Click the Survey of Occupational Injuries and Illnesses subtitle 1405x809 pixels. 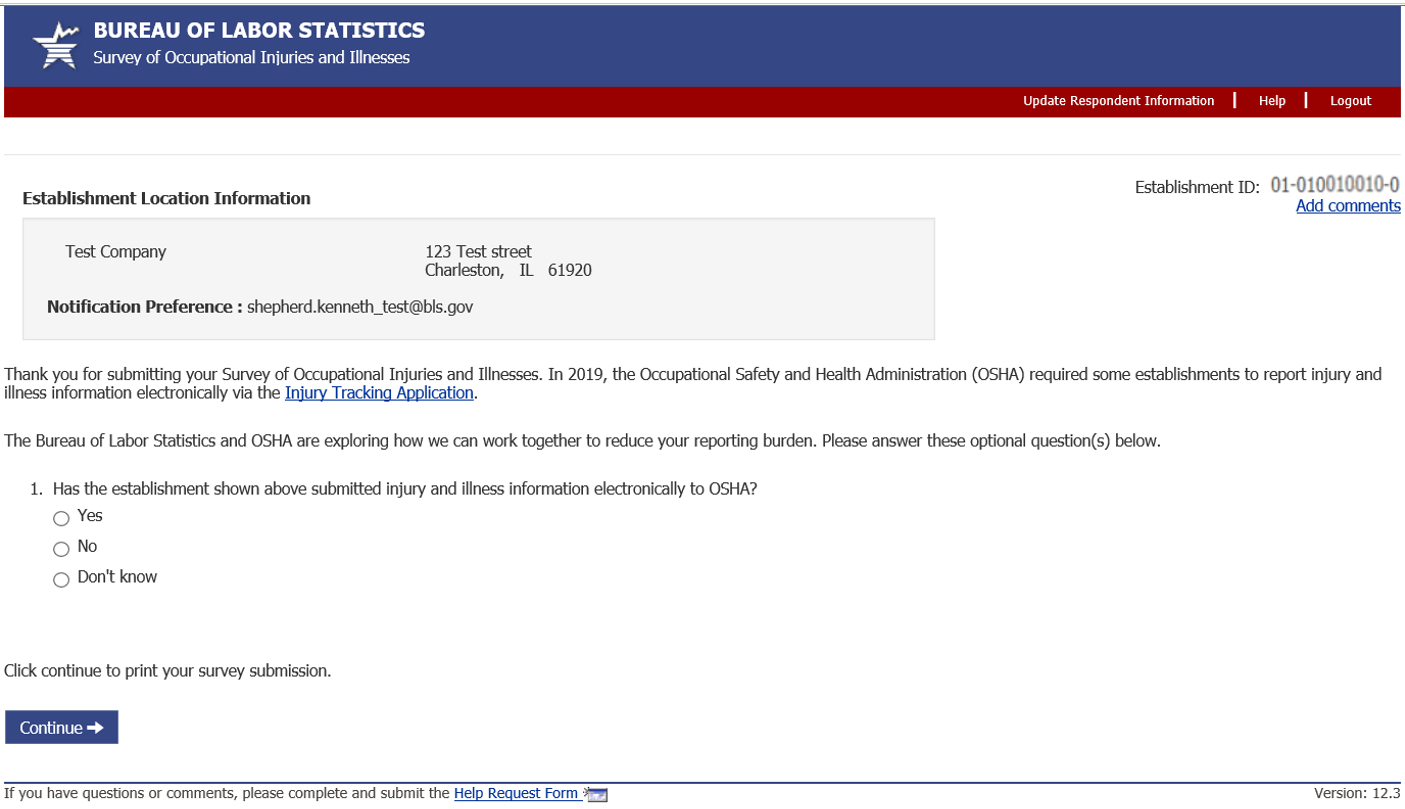tap(251, 58)
